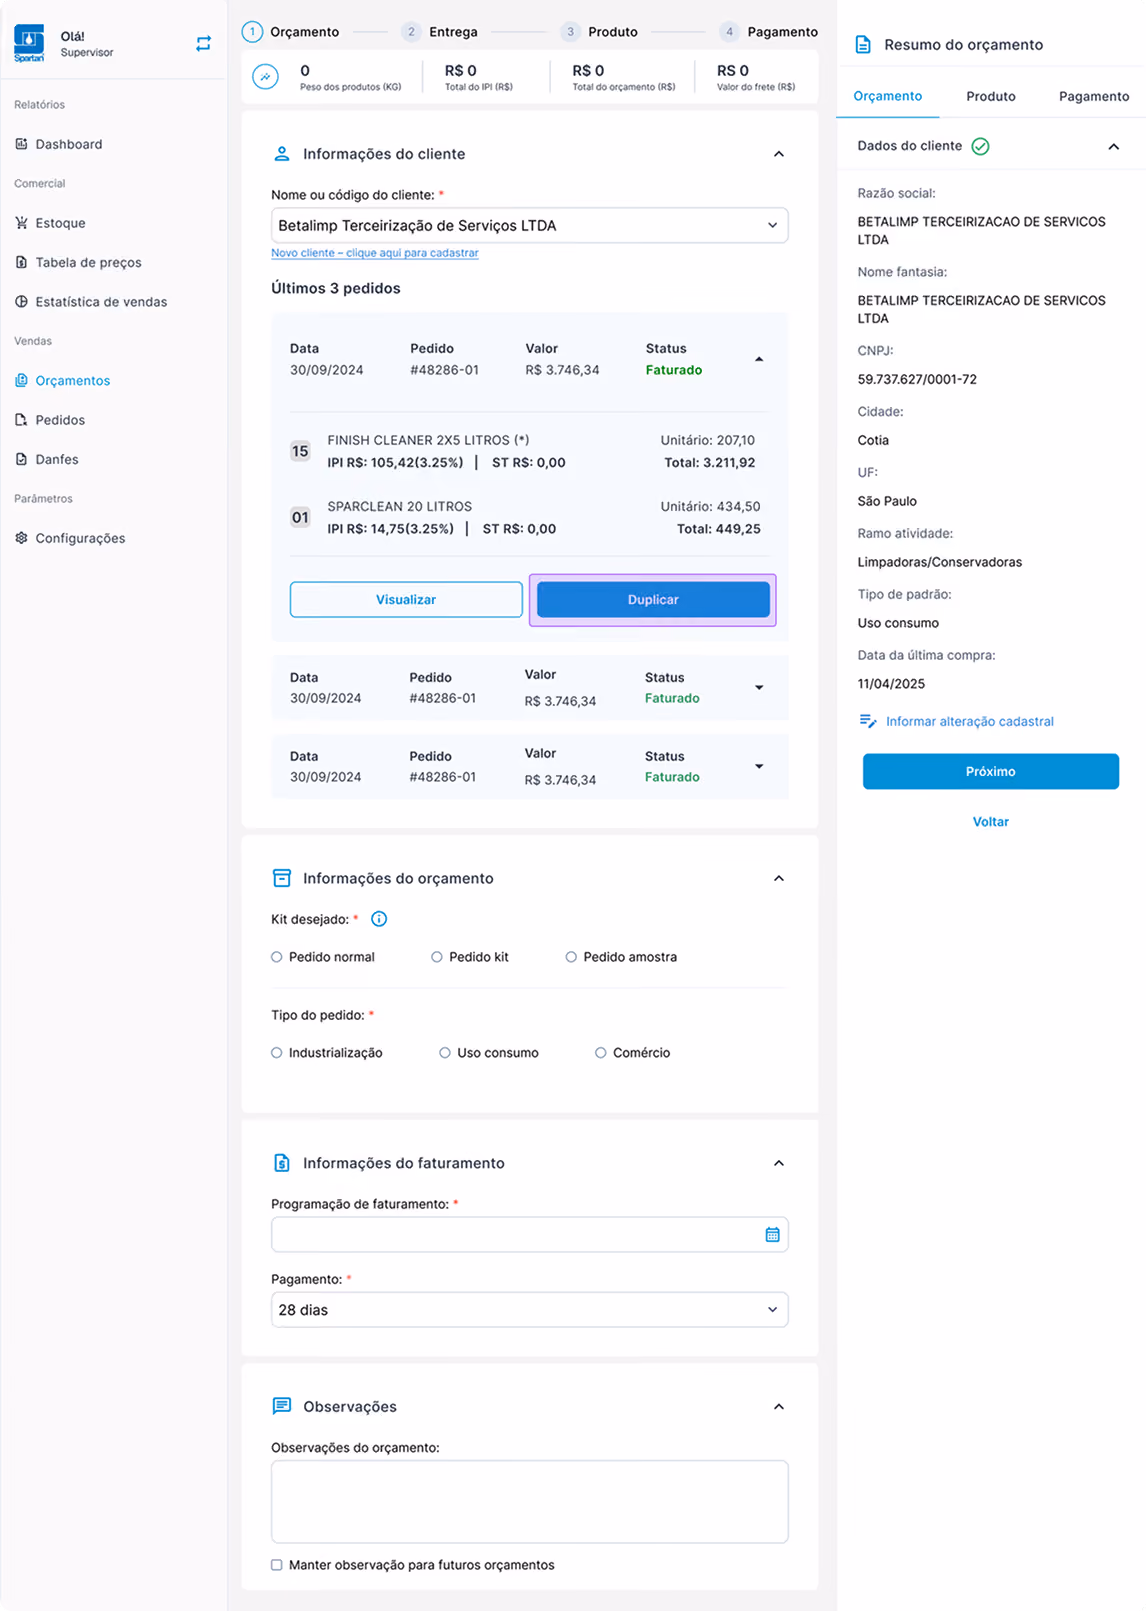Collapse the Dados do cliente panel
1146x1611 pixels.
pos(1114,147)
